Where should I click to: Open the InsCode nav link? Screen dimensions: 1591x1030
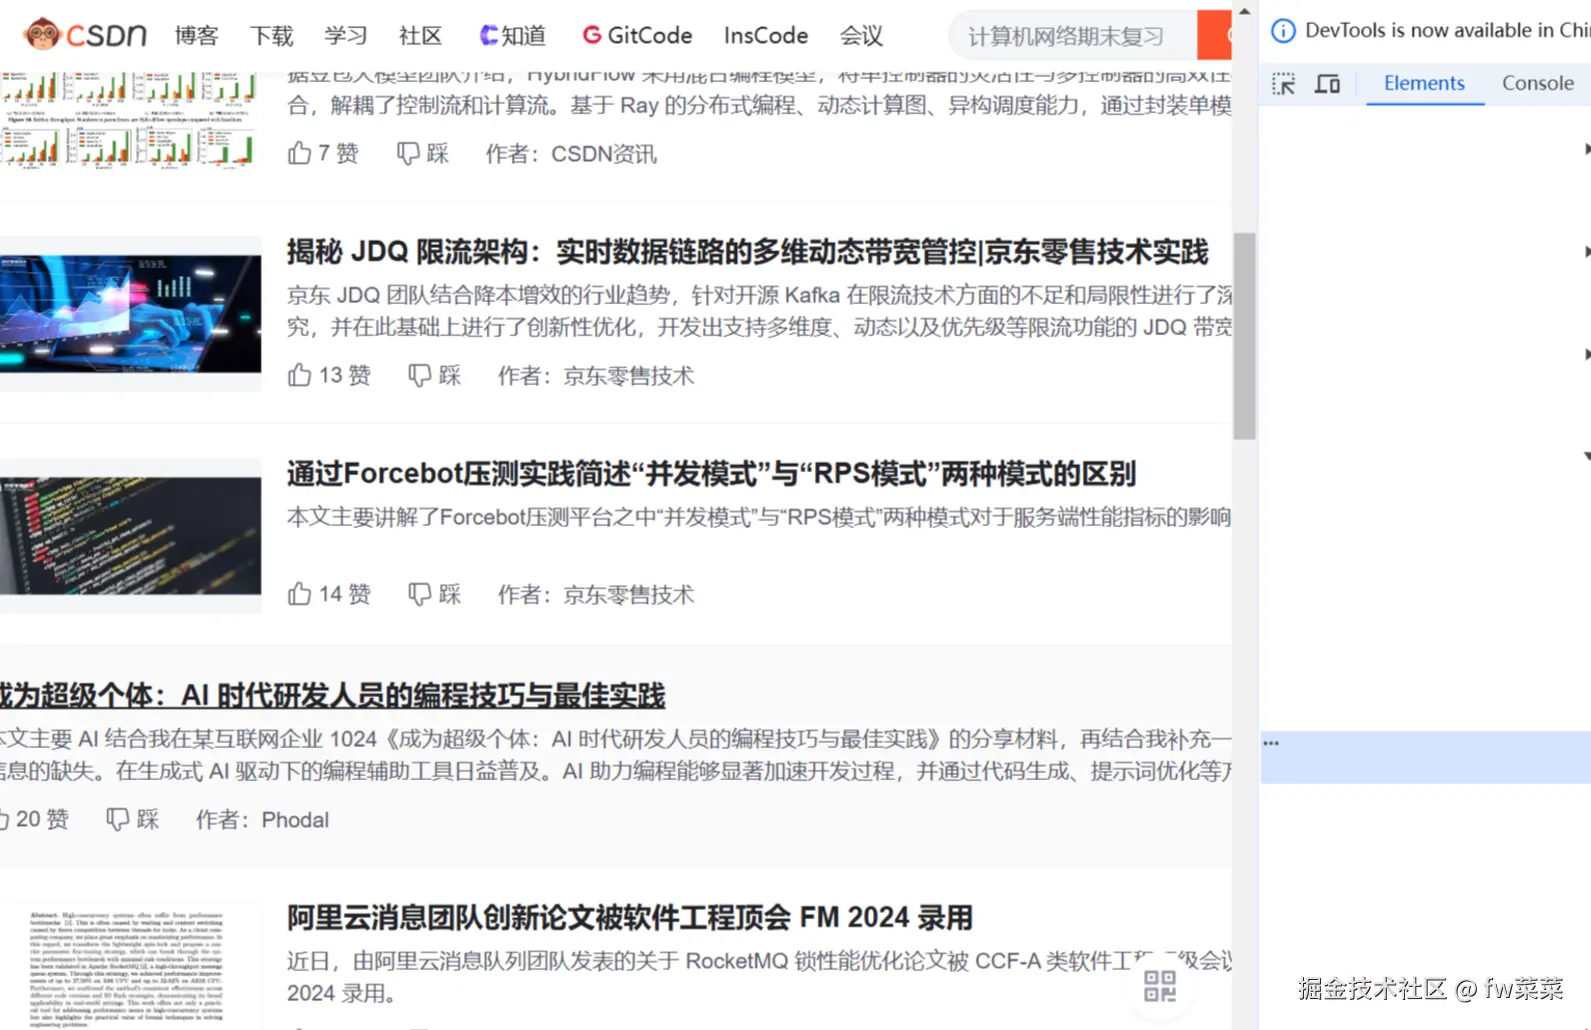click(766, 36)
